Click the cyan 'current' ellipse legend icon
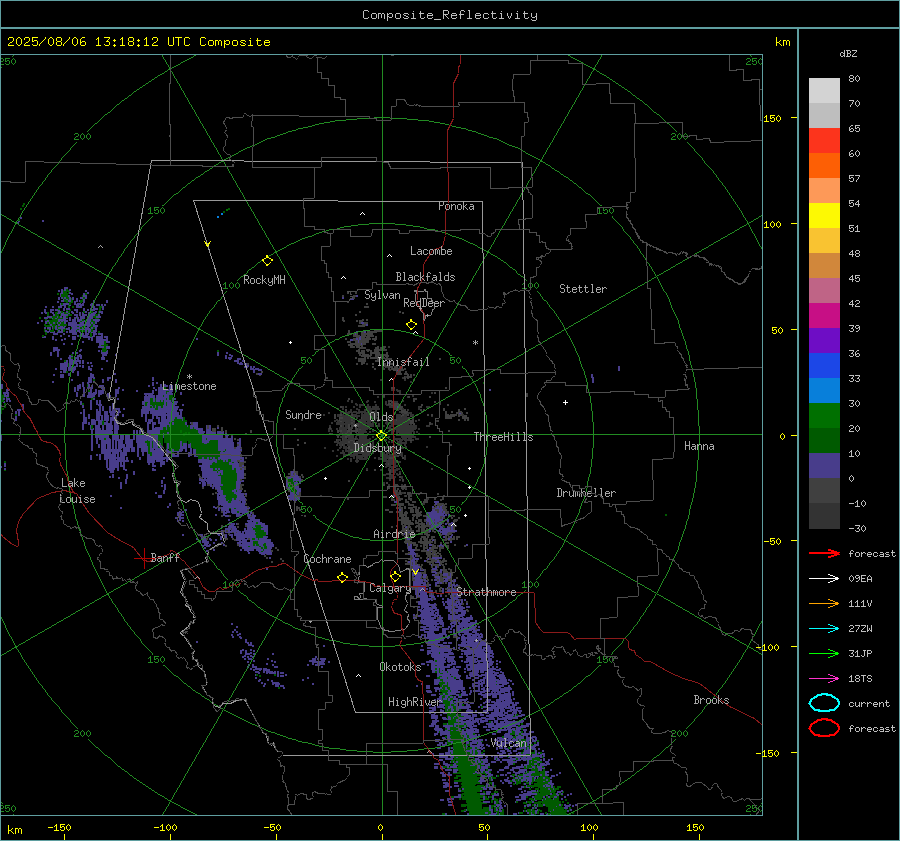 pos(824,703)
